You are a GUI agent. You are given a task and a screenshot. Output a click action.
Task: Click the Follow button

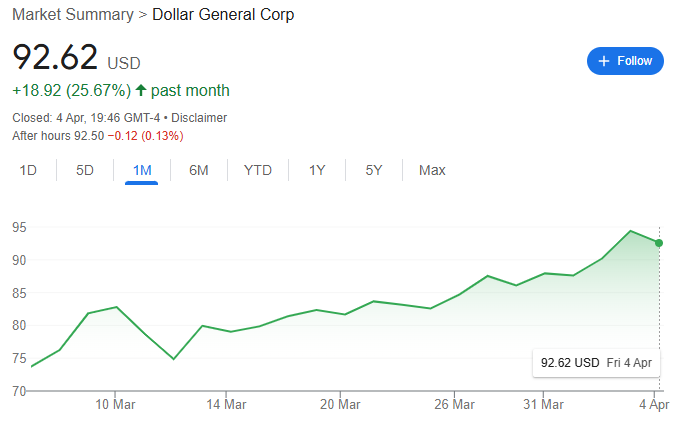[625, 61]
